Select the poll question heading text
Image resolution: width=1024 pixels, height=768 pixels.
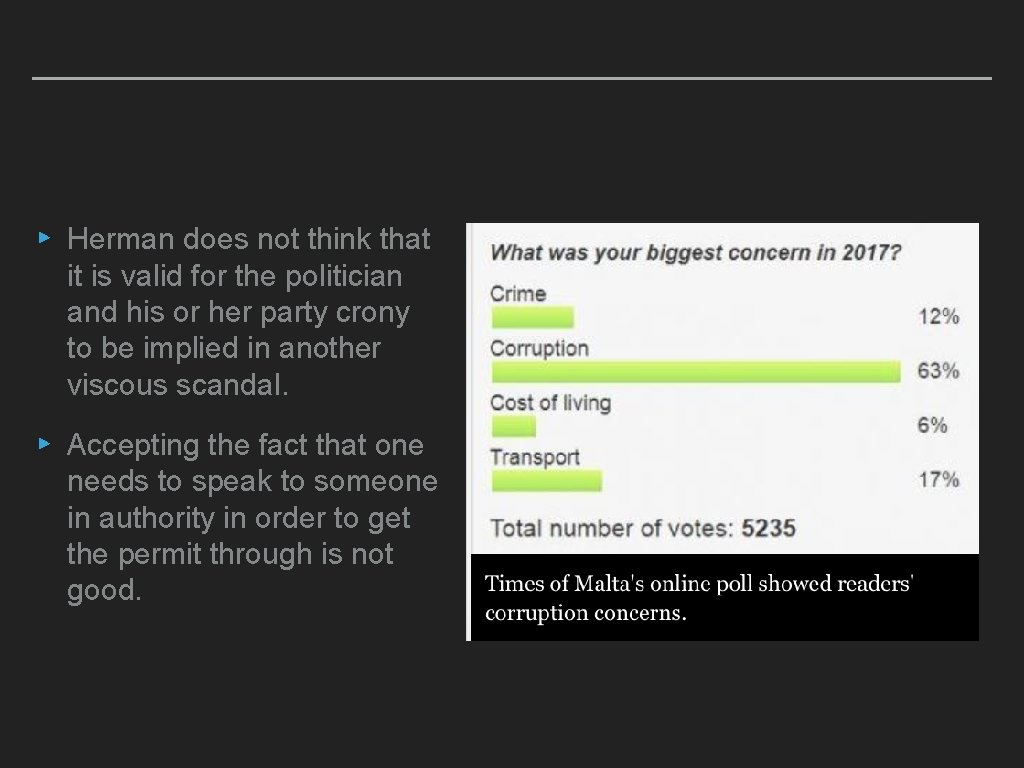pos(695,252)
